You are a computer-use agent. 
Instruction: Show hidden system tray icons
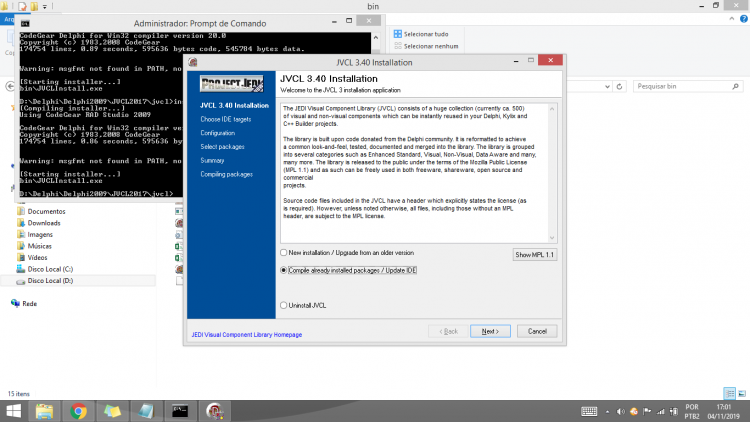pos(607,411)
